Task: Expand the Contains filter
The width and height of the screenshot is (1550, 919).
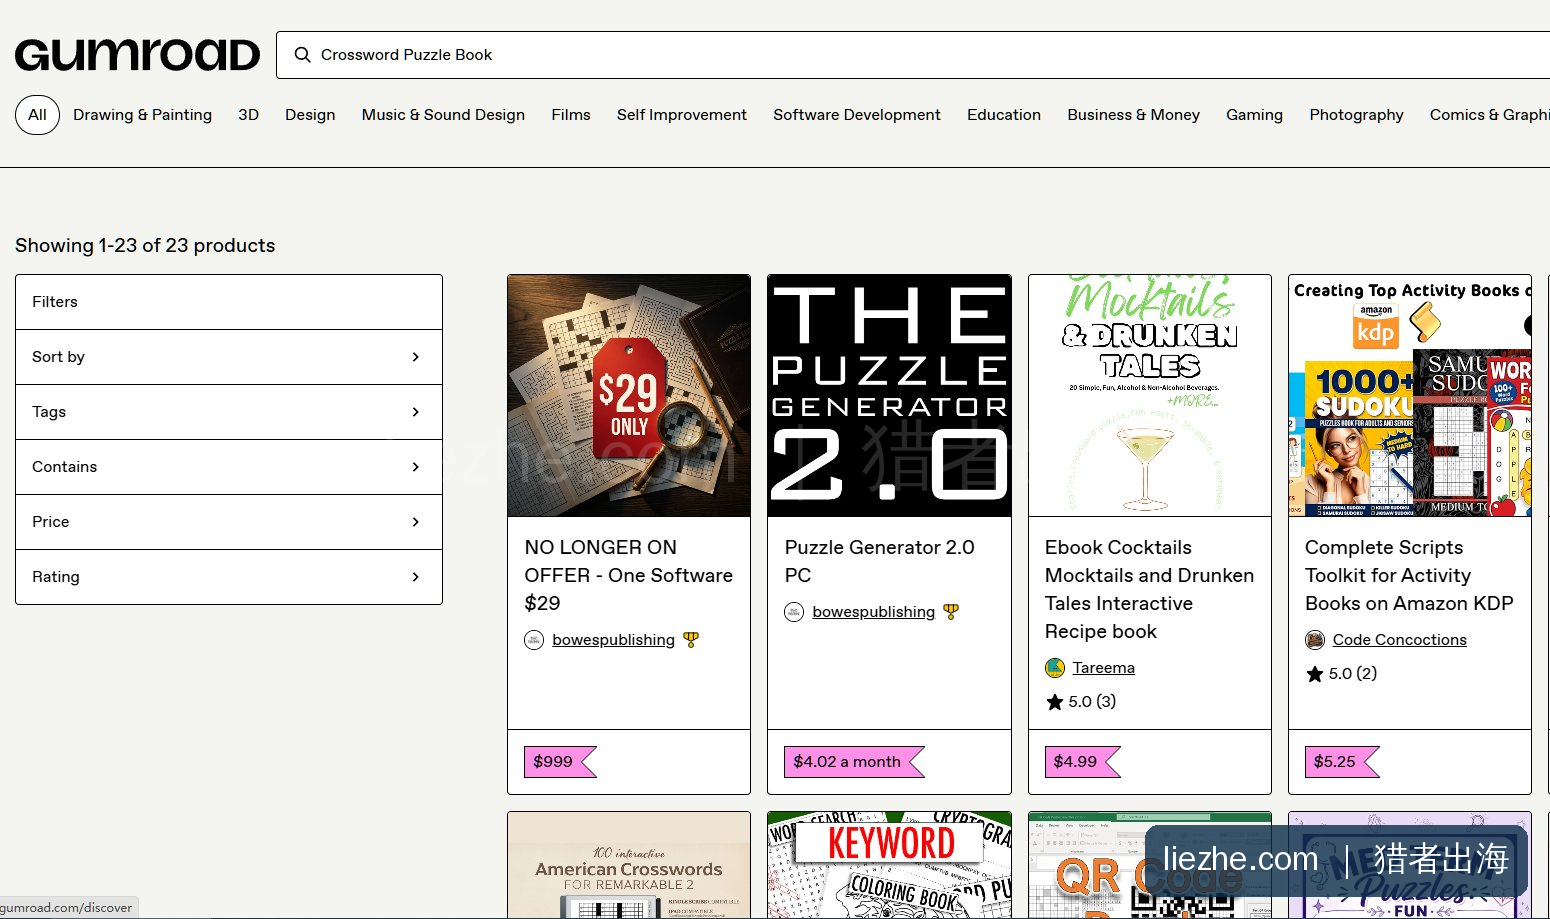Action: pos(229,467)
